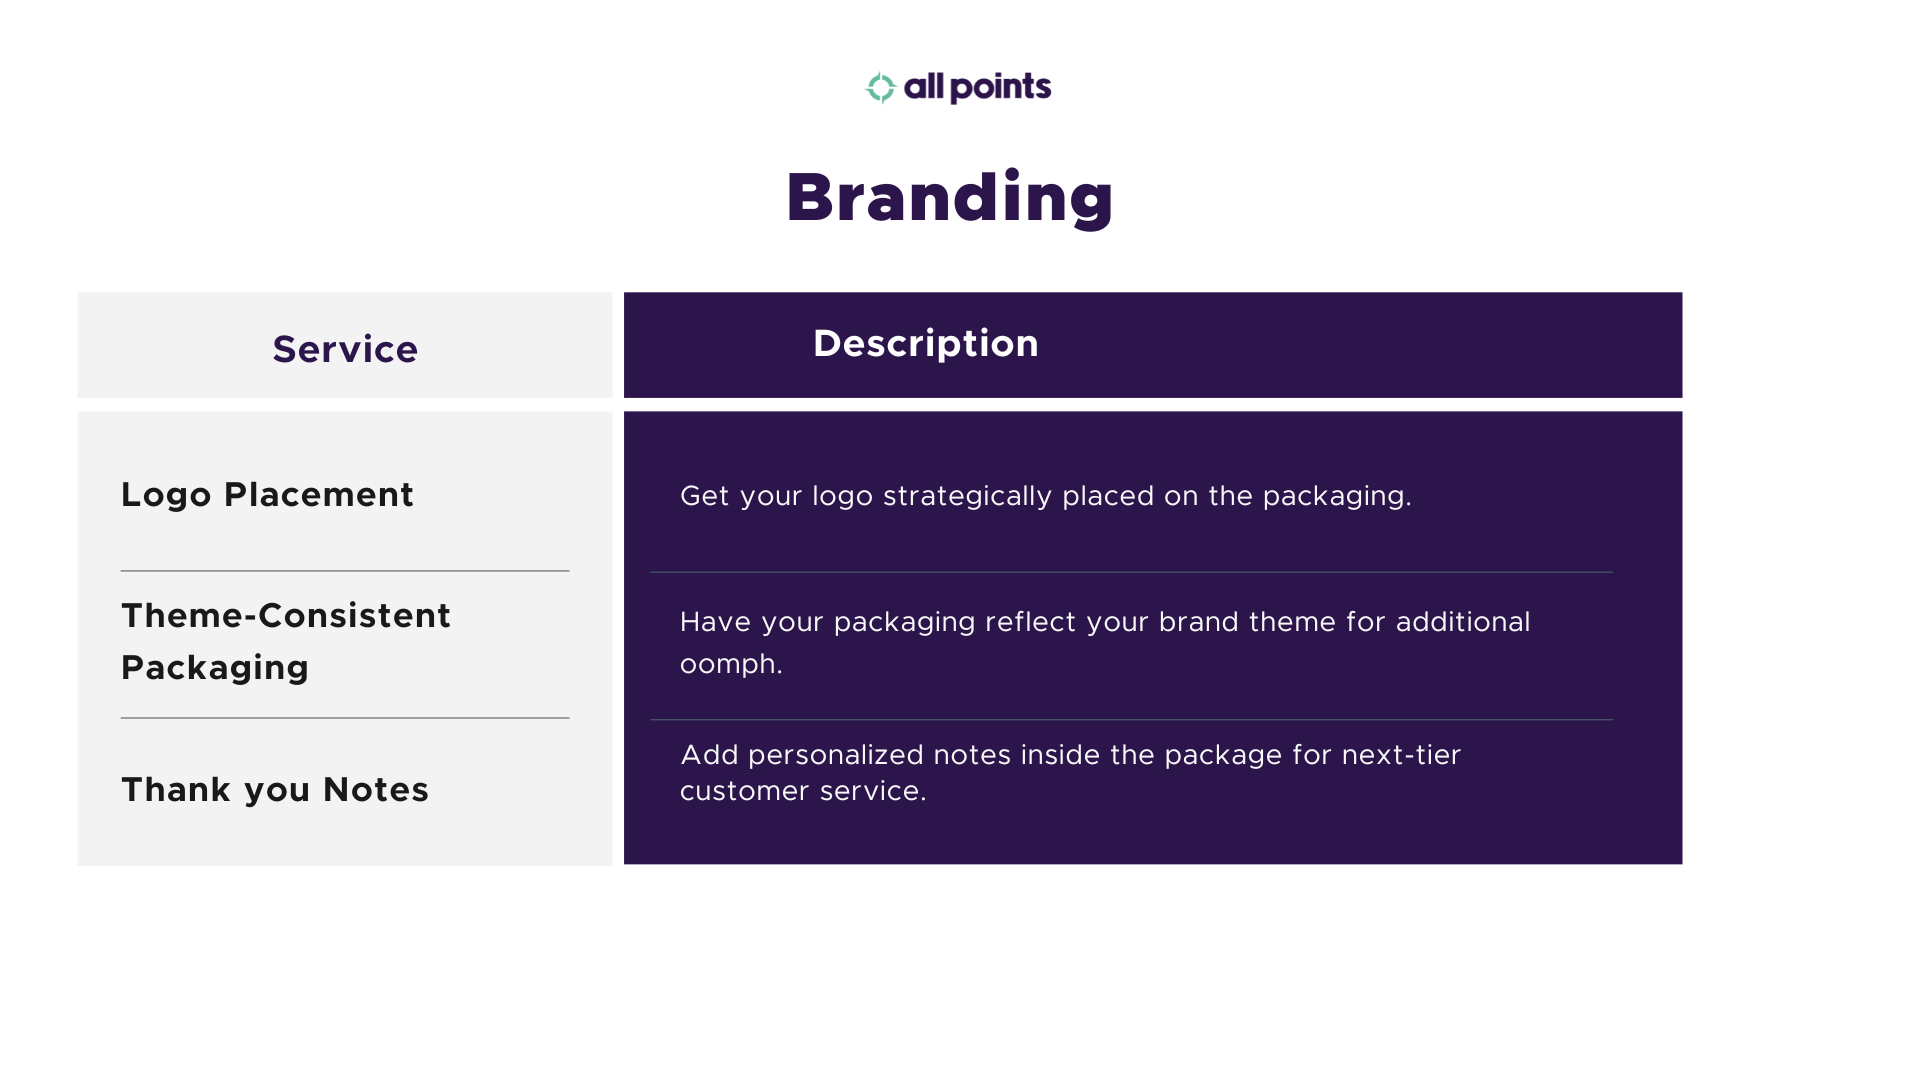Click the word "oomph" in the description

point(726,664)
